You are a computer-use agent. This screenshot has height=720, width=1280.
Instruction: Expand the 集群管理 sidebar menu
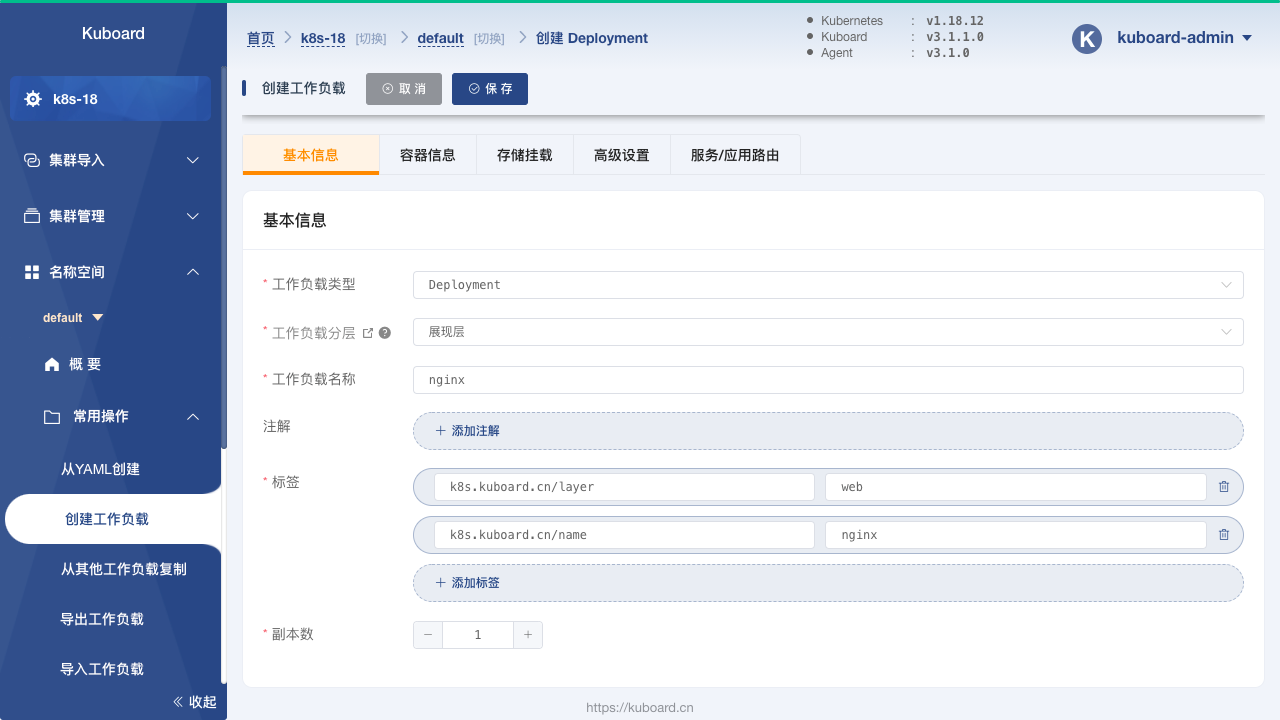pos(193,216)
